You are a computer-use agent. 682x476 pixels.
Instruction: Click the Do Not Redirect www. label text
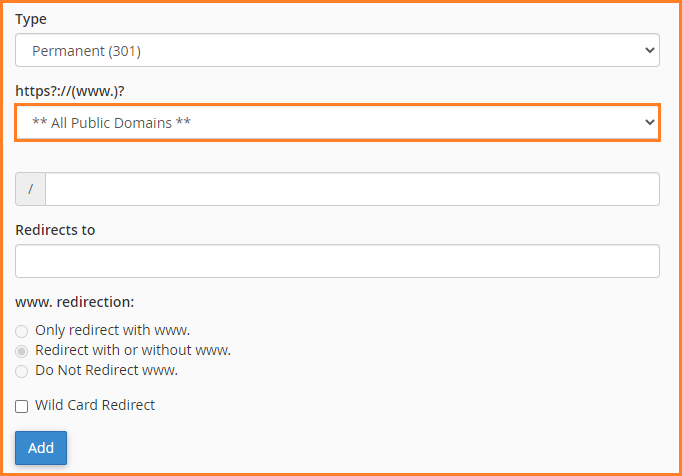[107, 370]
